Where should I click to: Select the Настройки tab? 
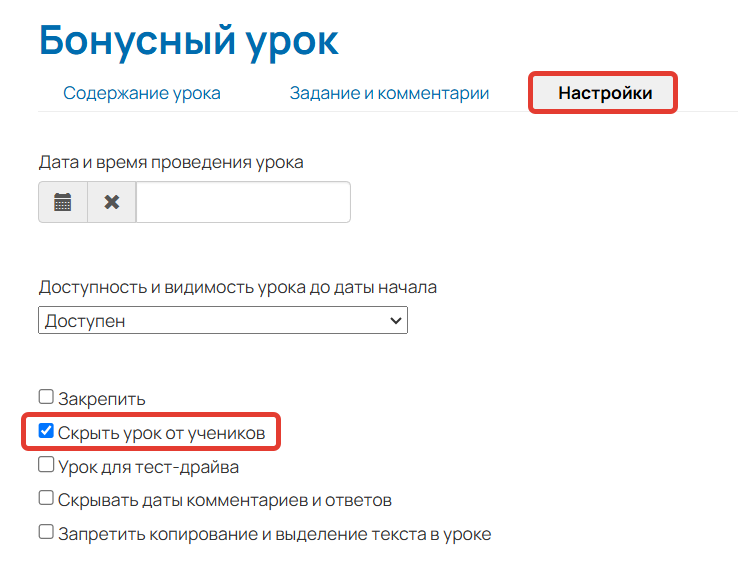coord(605,93)
